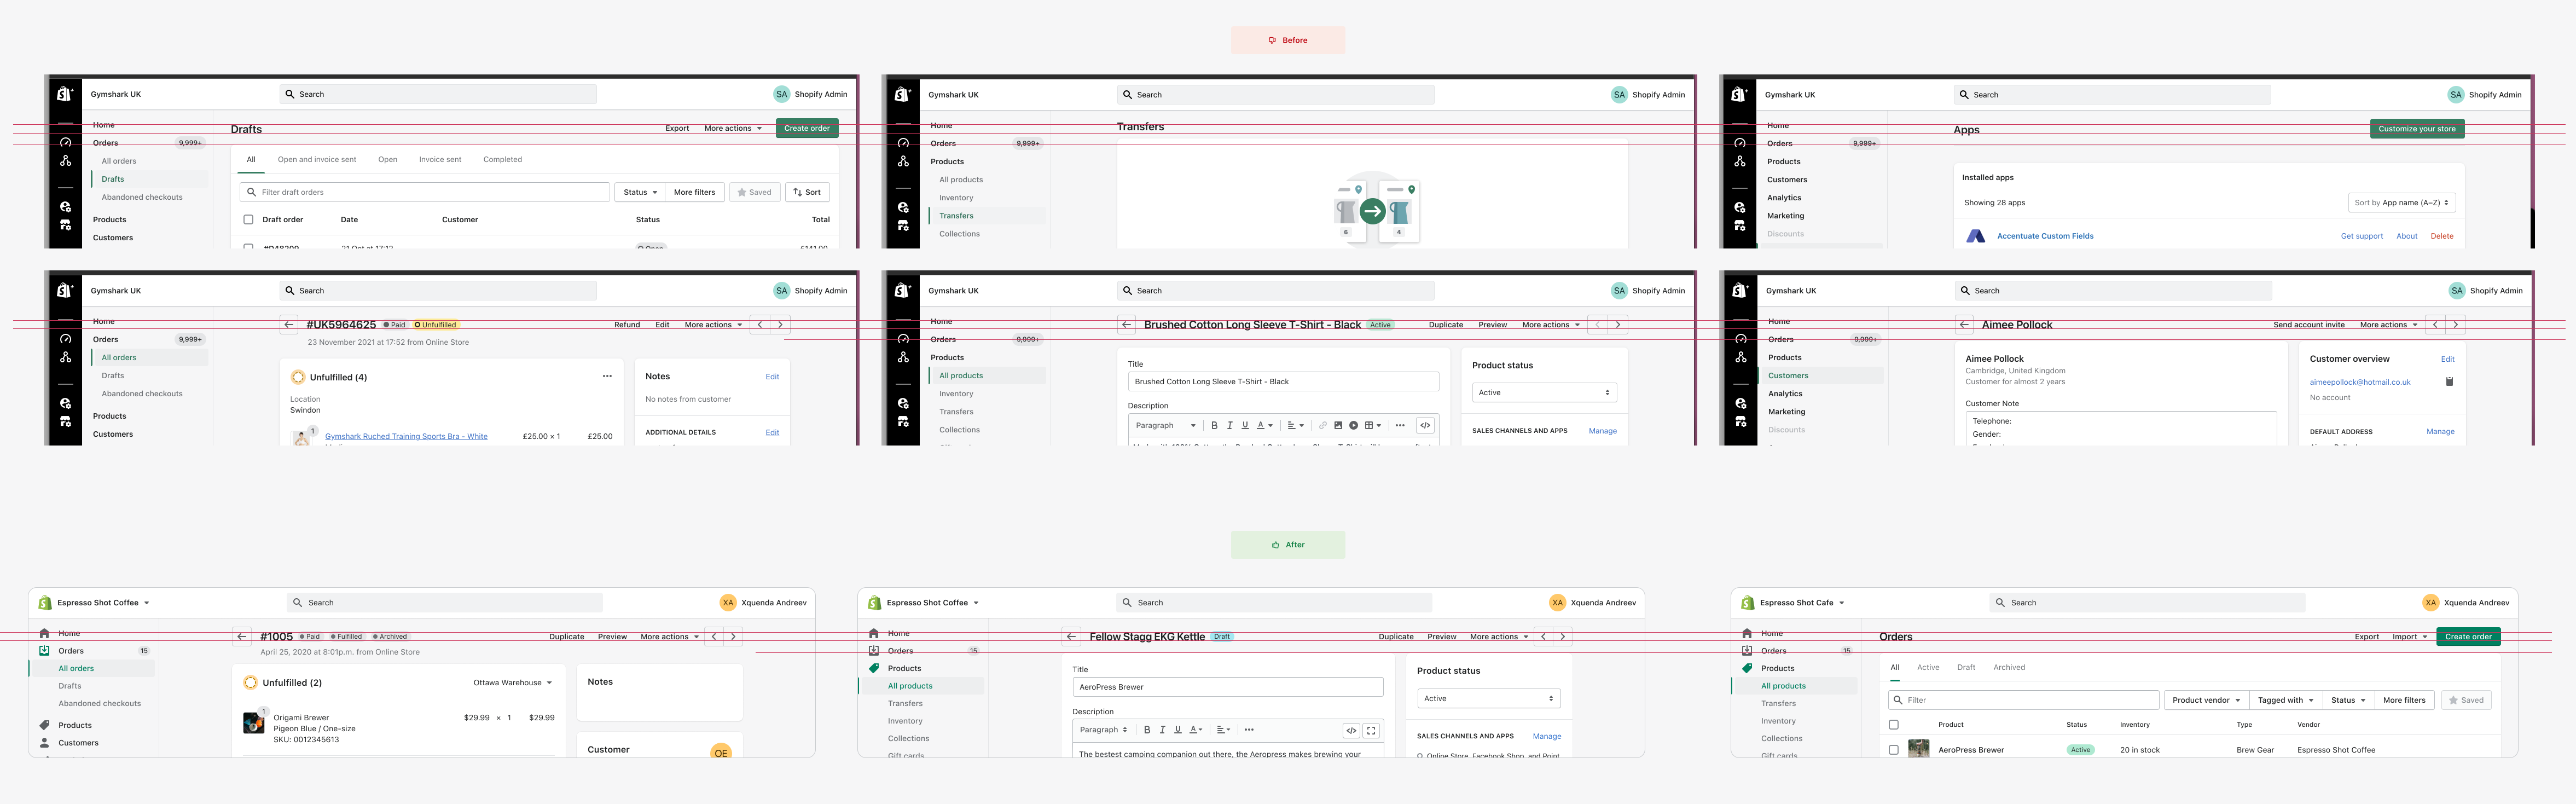Click back arrow beside order #UK5964625
Viewport: 2576px width, 804px height.
[x=289, y=324]
